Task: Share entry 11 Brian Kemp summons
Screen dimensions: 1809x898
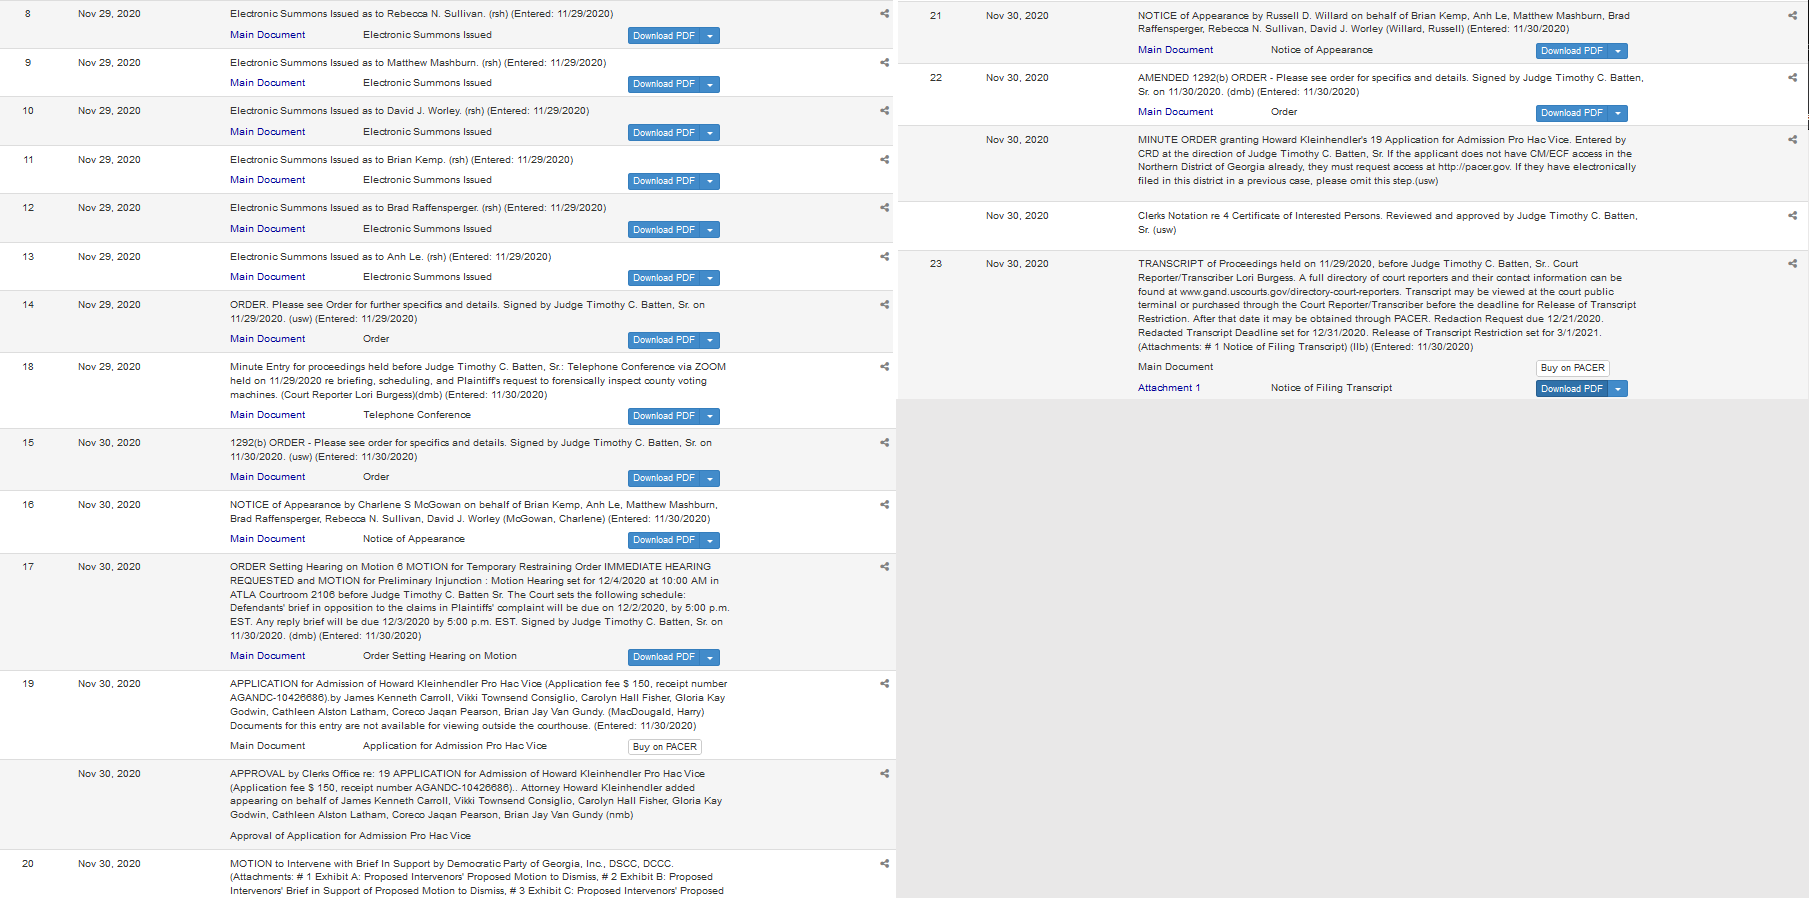Action: [884, 159]
